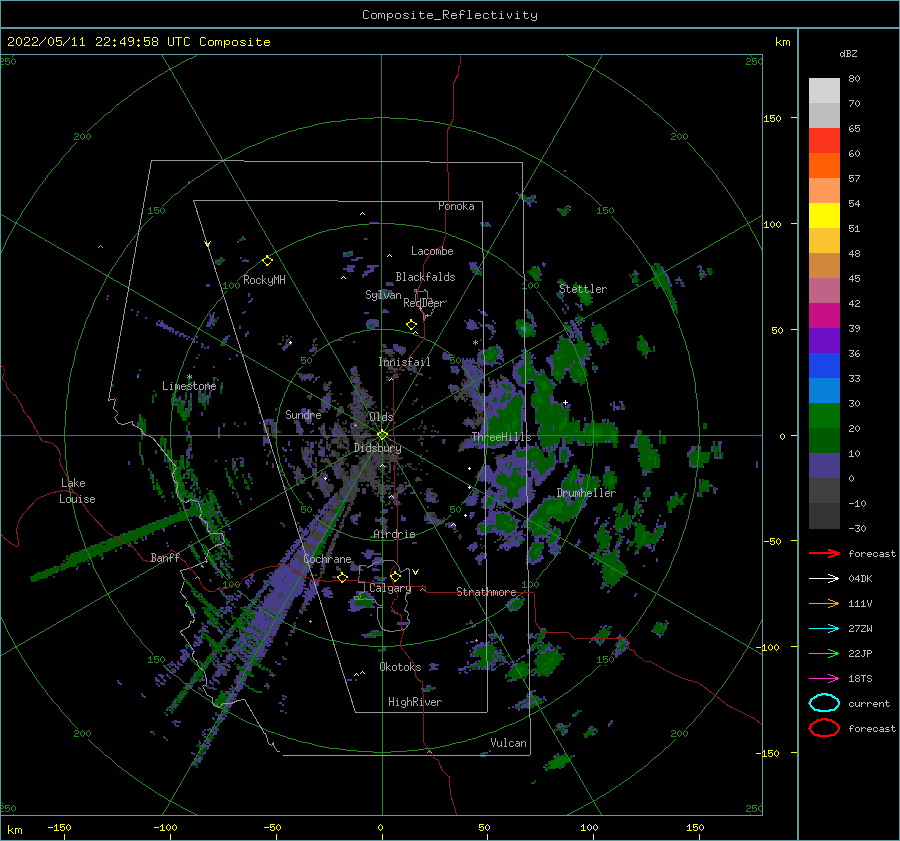Click the 04DK legend label
Image resolution: width=900 pixels, height=841 pixels.
pyautogui.click(x=860, y=579)
